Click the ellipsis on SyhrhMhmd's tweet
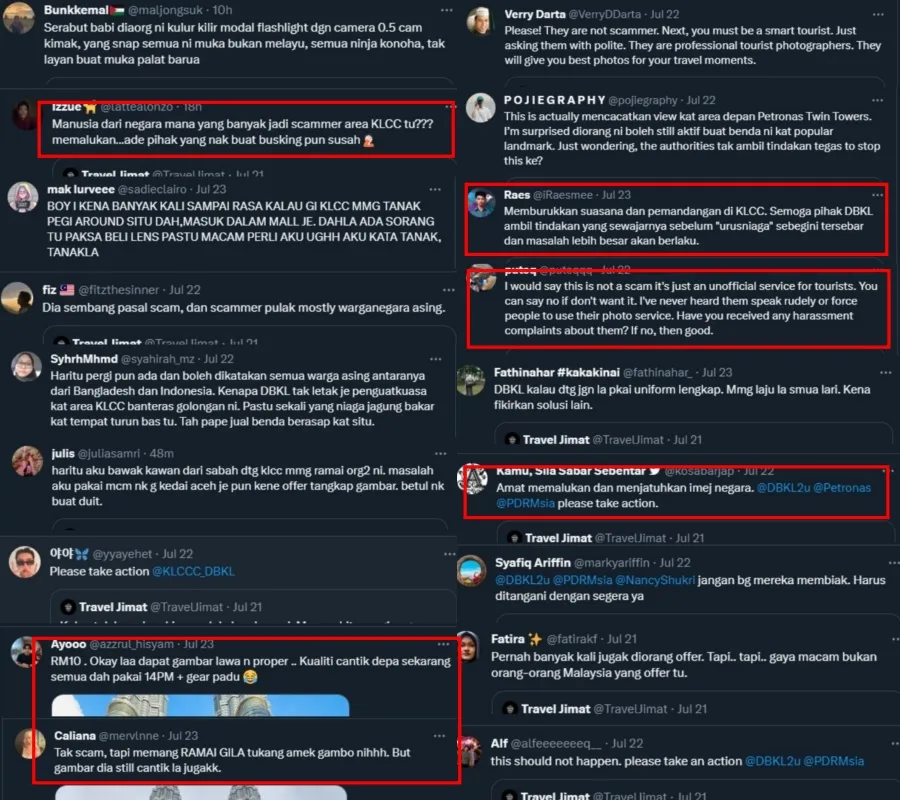The height and width of the screenshot is (800, 900). click(436, 359)
